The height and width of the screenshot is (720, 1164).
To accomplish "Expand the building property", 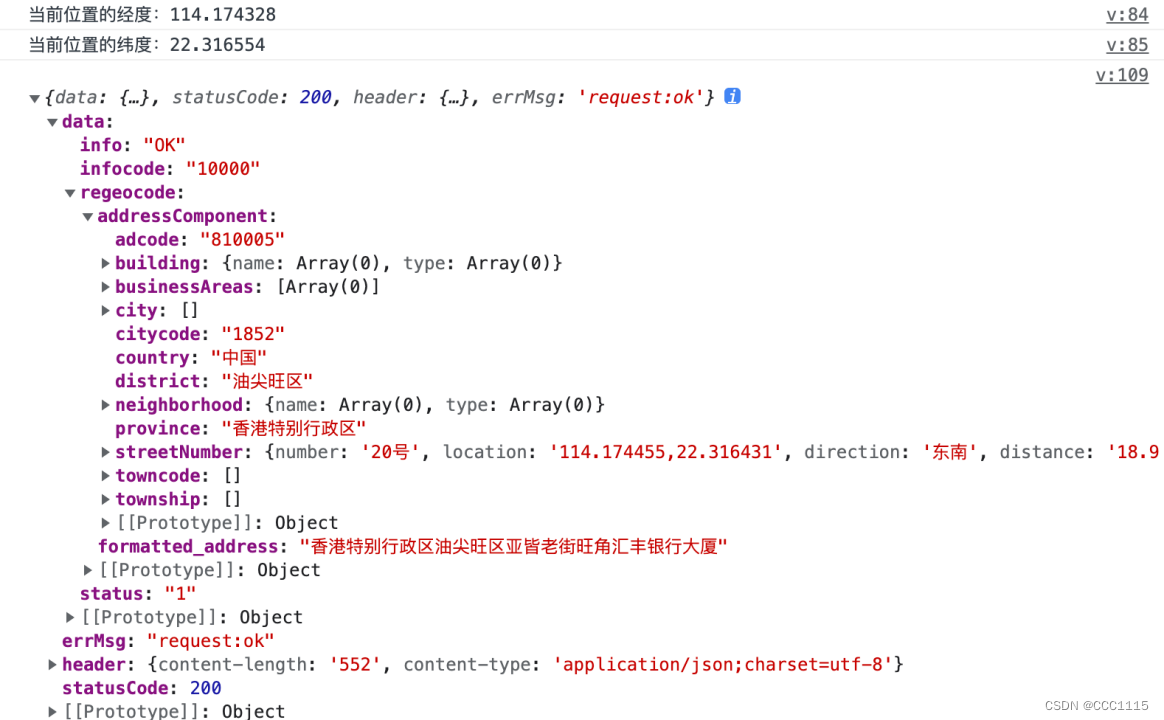I will (x=105, y=263).
